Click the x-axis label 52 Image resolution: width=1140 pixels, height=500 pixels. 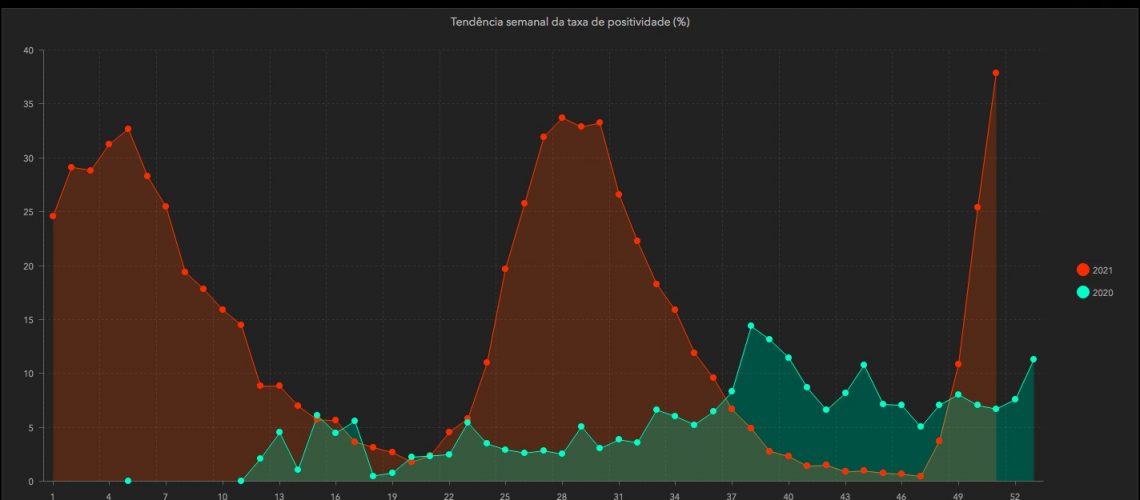tap(1015, 495)
